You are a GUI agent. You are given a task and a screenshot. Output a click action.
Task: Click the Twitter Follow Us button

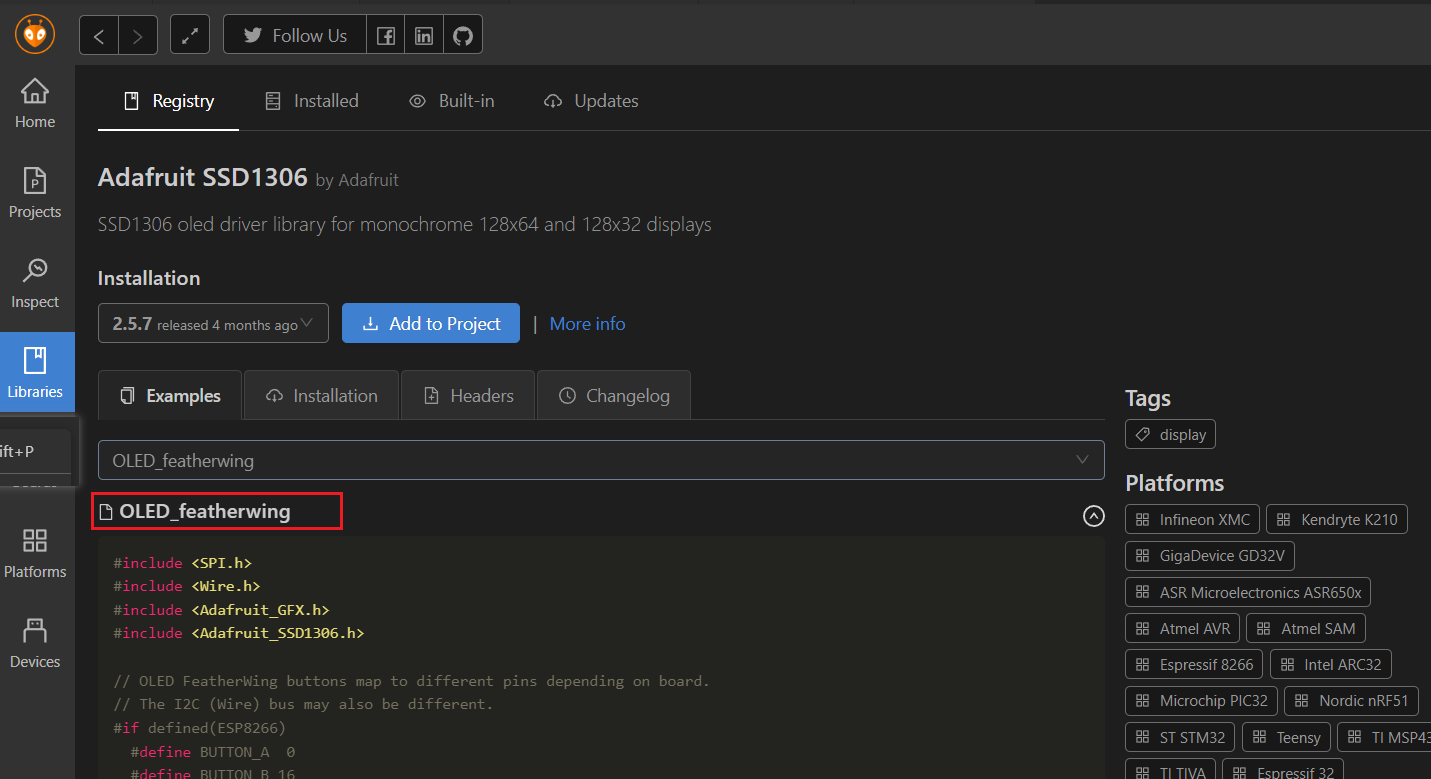295,36
